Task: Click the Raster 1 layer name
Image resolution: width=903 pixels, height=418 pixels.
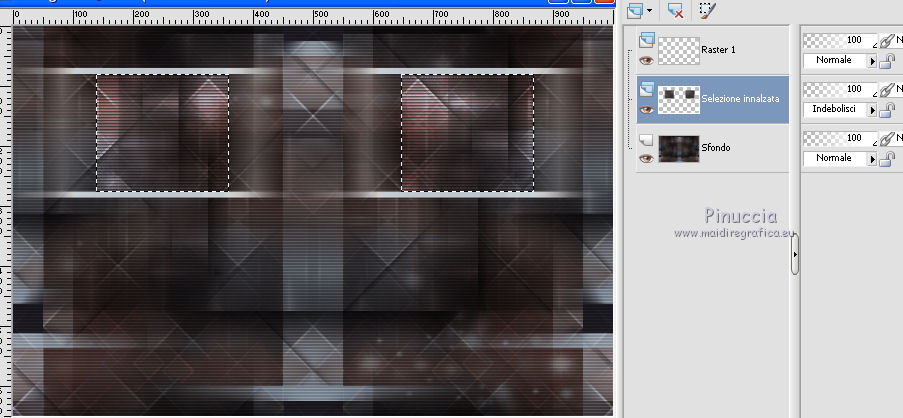Action: coord(718,50)
